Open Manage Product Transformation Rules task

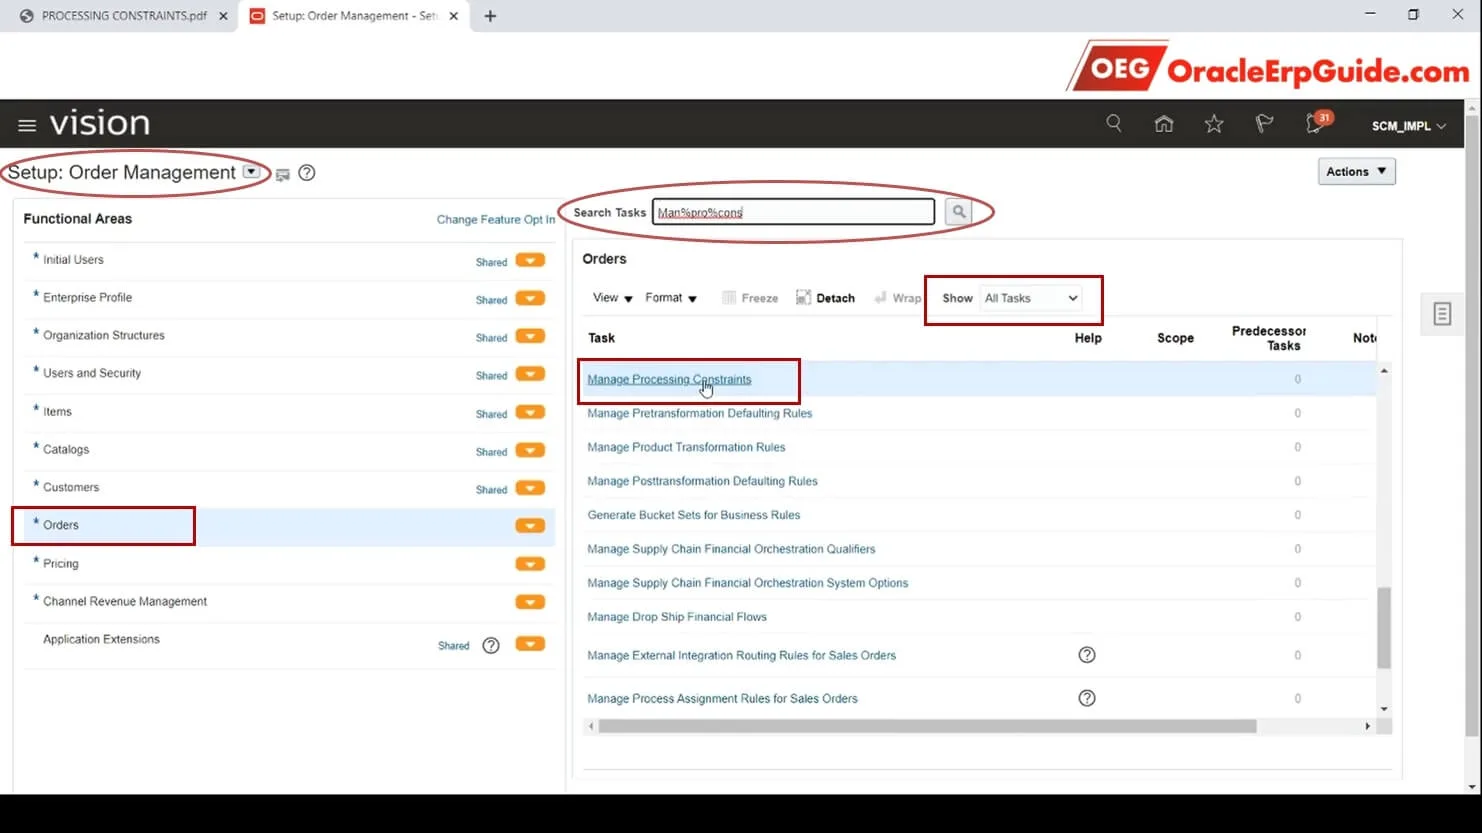(x=686, y=448)
